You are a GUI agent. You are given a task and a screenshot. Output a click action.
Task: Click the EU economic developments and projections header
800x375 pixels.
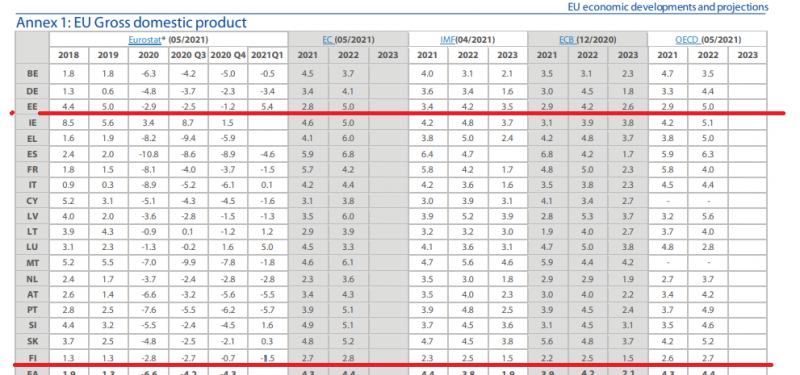coord(667,7)
